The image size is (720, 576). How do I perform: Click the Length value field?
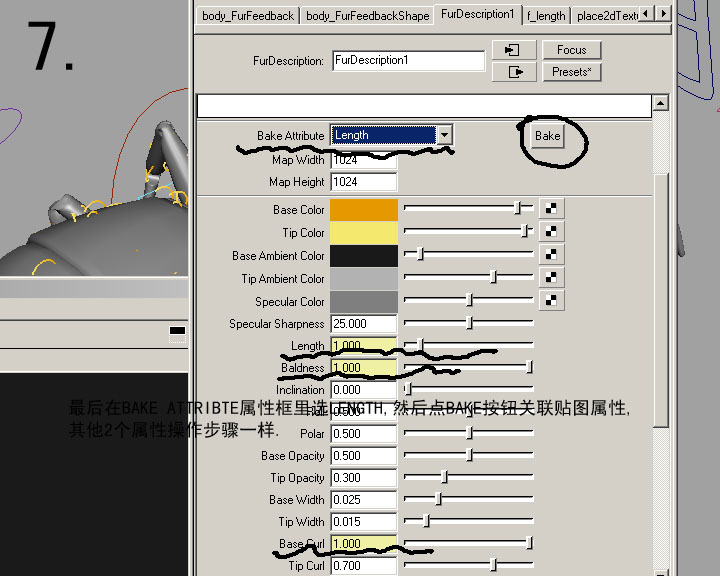coord(364,345)
